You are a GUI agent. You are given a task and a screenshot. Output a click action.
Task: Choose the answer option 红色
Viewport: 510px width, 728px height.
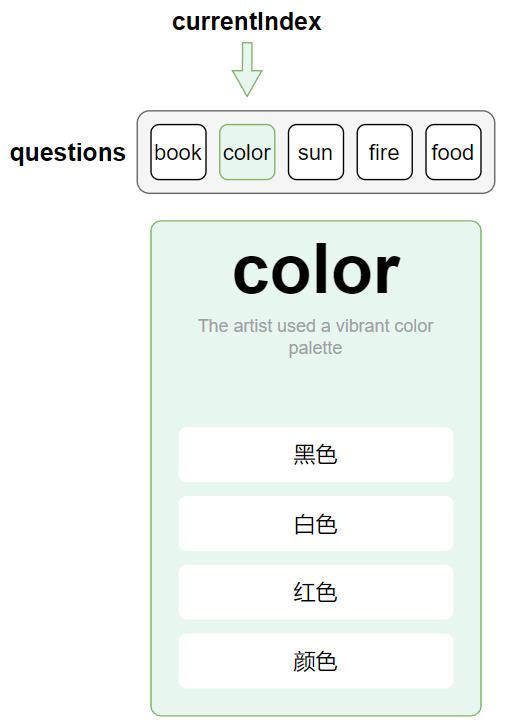click(x=316, y=592)
